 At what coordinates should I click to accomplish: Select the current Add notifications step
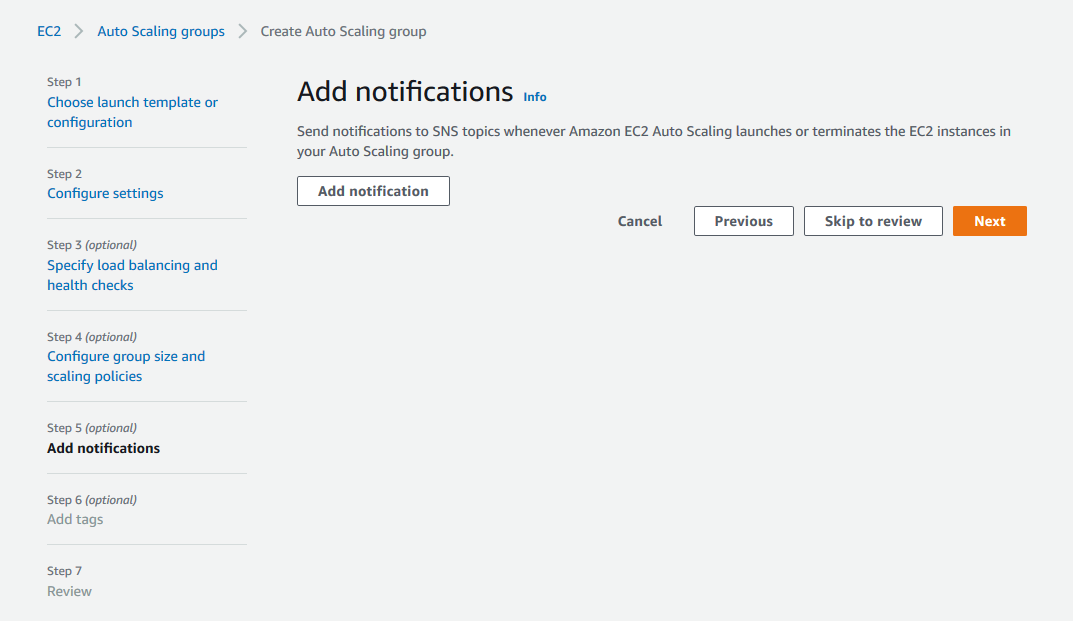(x=103, y=448)
